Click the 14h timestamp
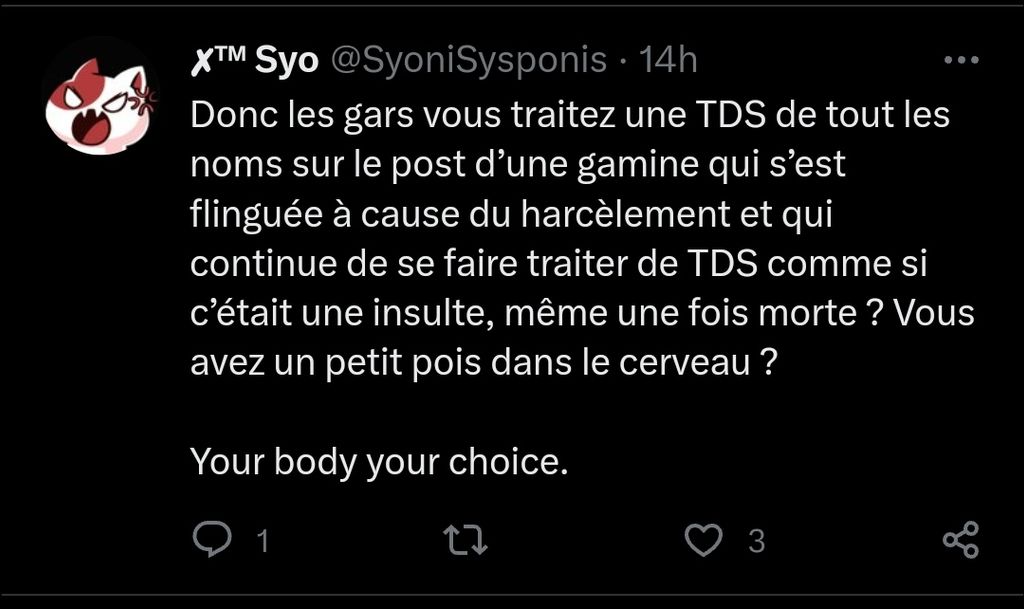 (667, 61)
